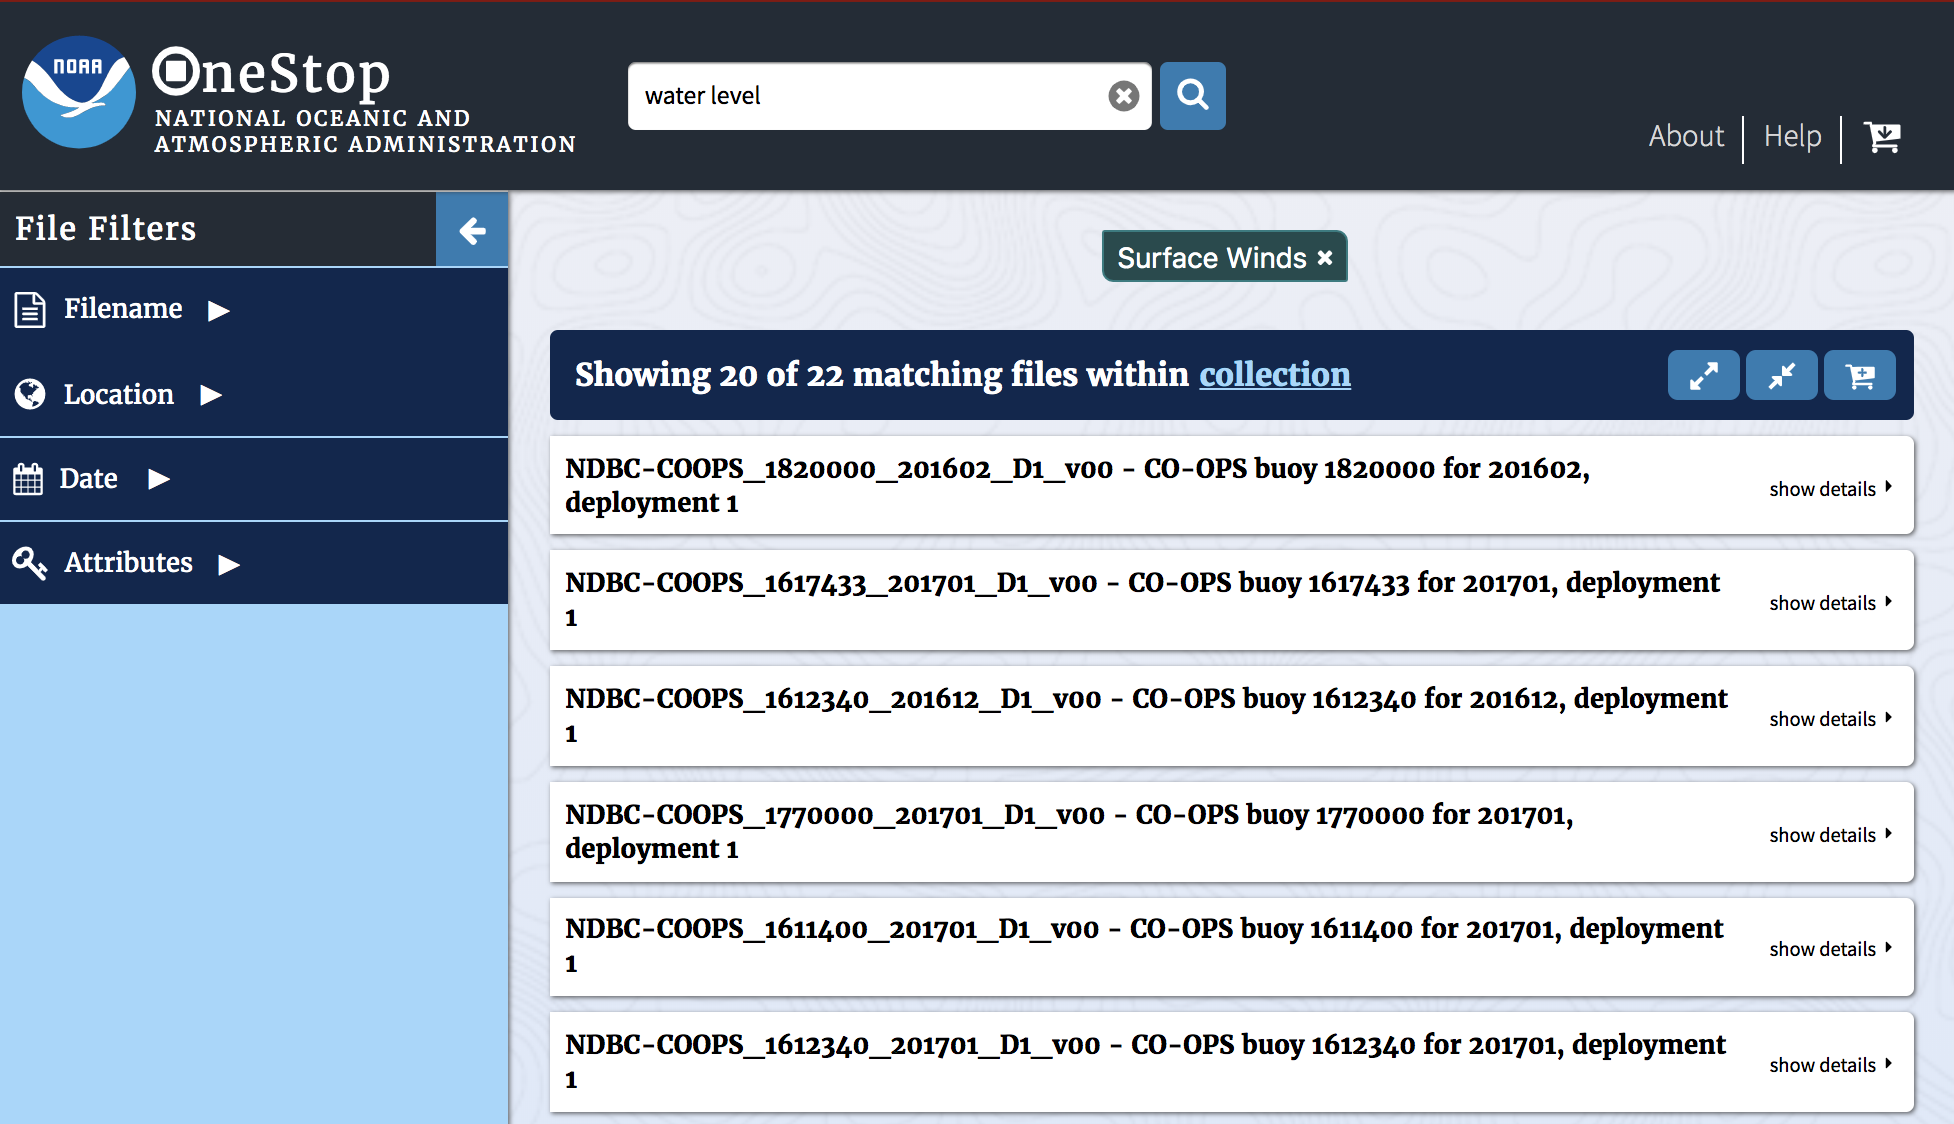Click the Surface Winds chip label
This screenshot has height=1124, width=1954.
[x=1212, y=258]
